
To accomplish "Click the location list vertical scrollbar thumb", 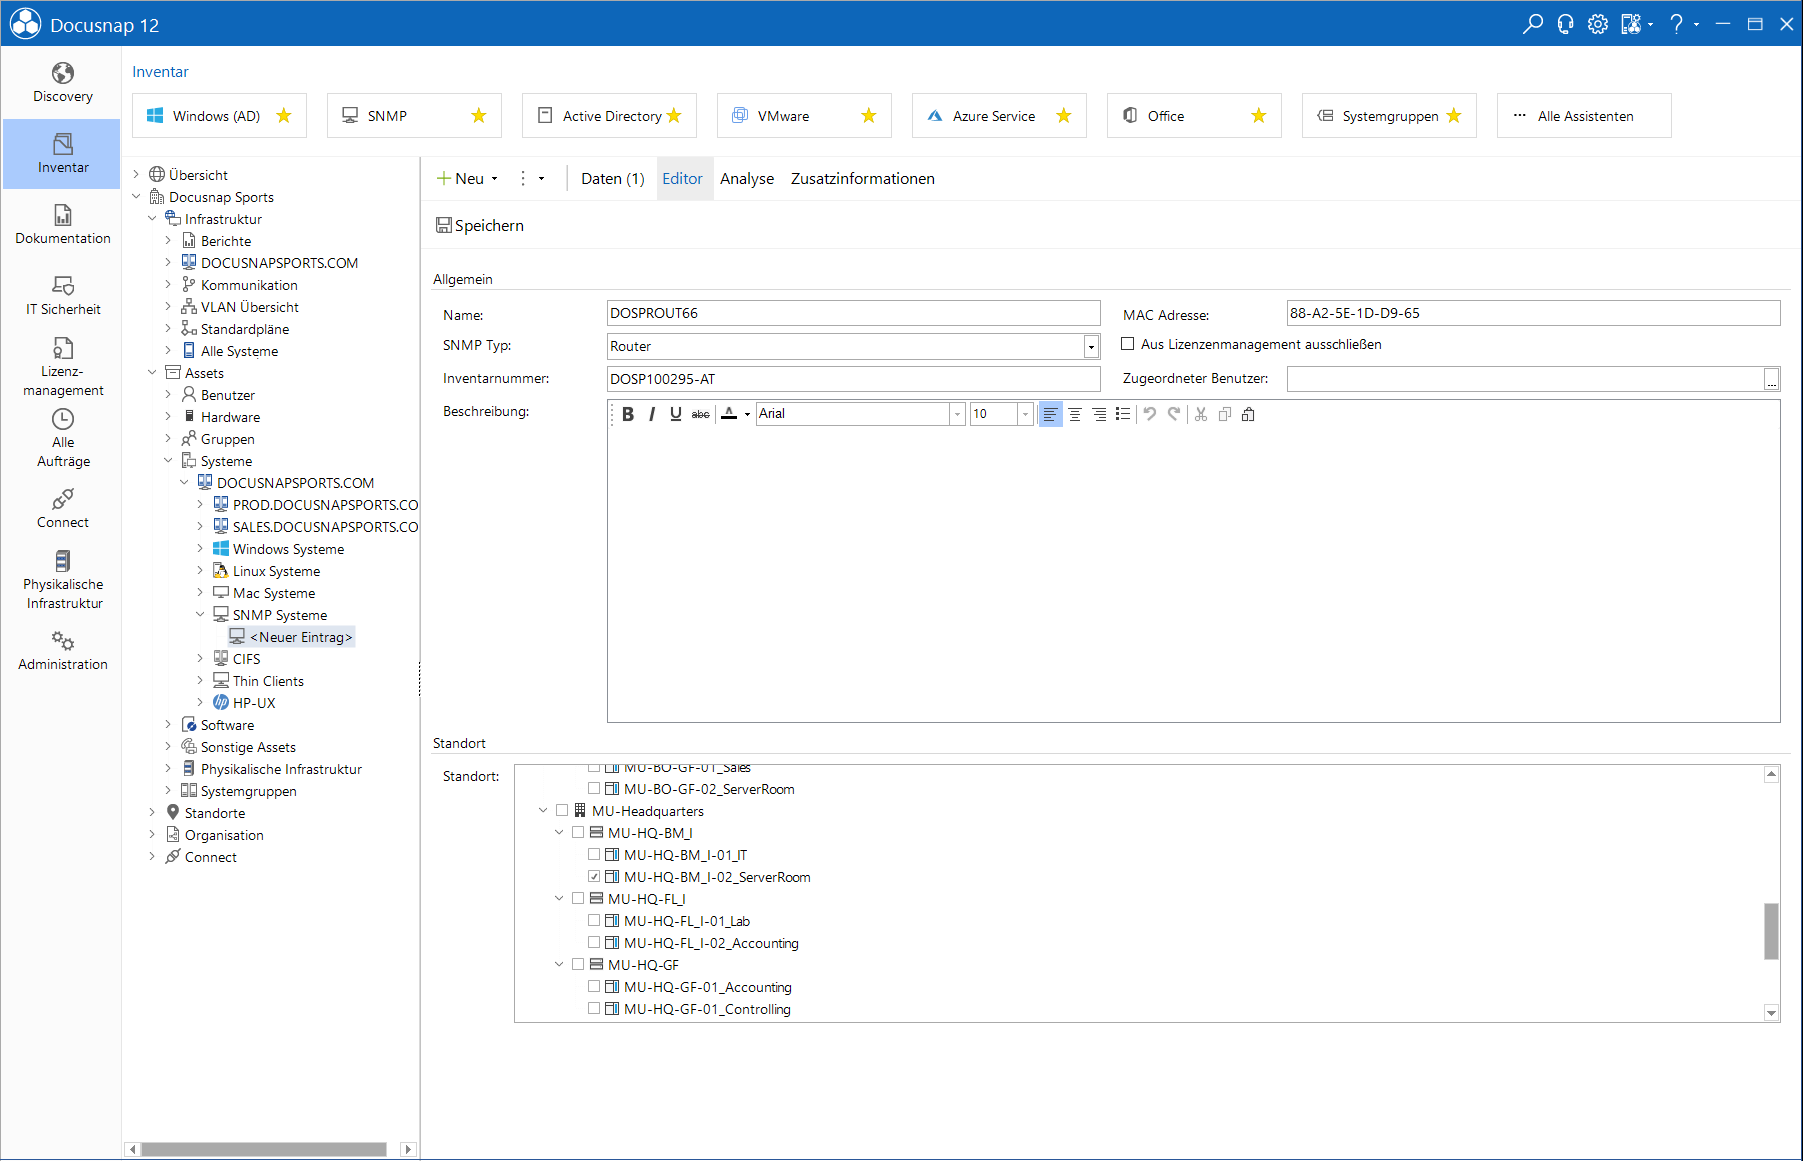I will click(x=1771, y=931).
